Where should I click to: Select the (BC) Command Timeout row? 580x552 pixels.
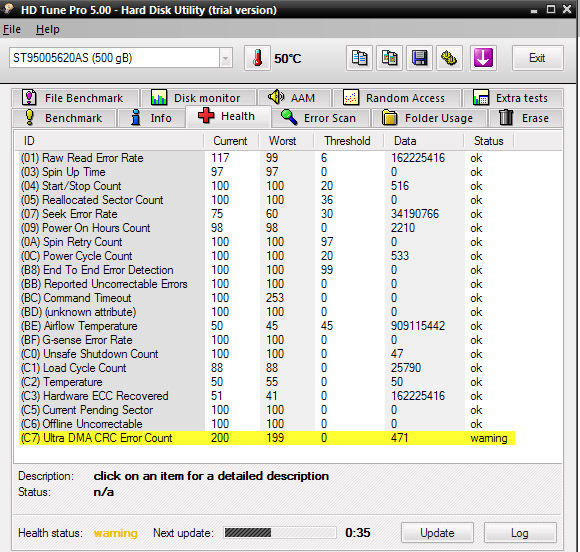pos(266,298)
